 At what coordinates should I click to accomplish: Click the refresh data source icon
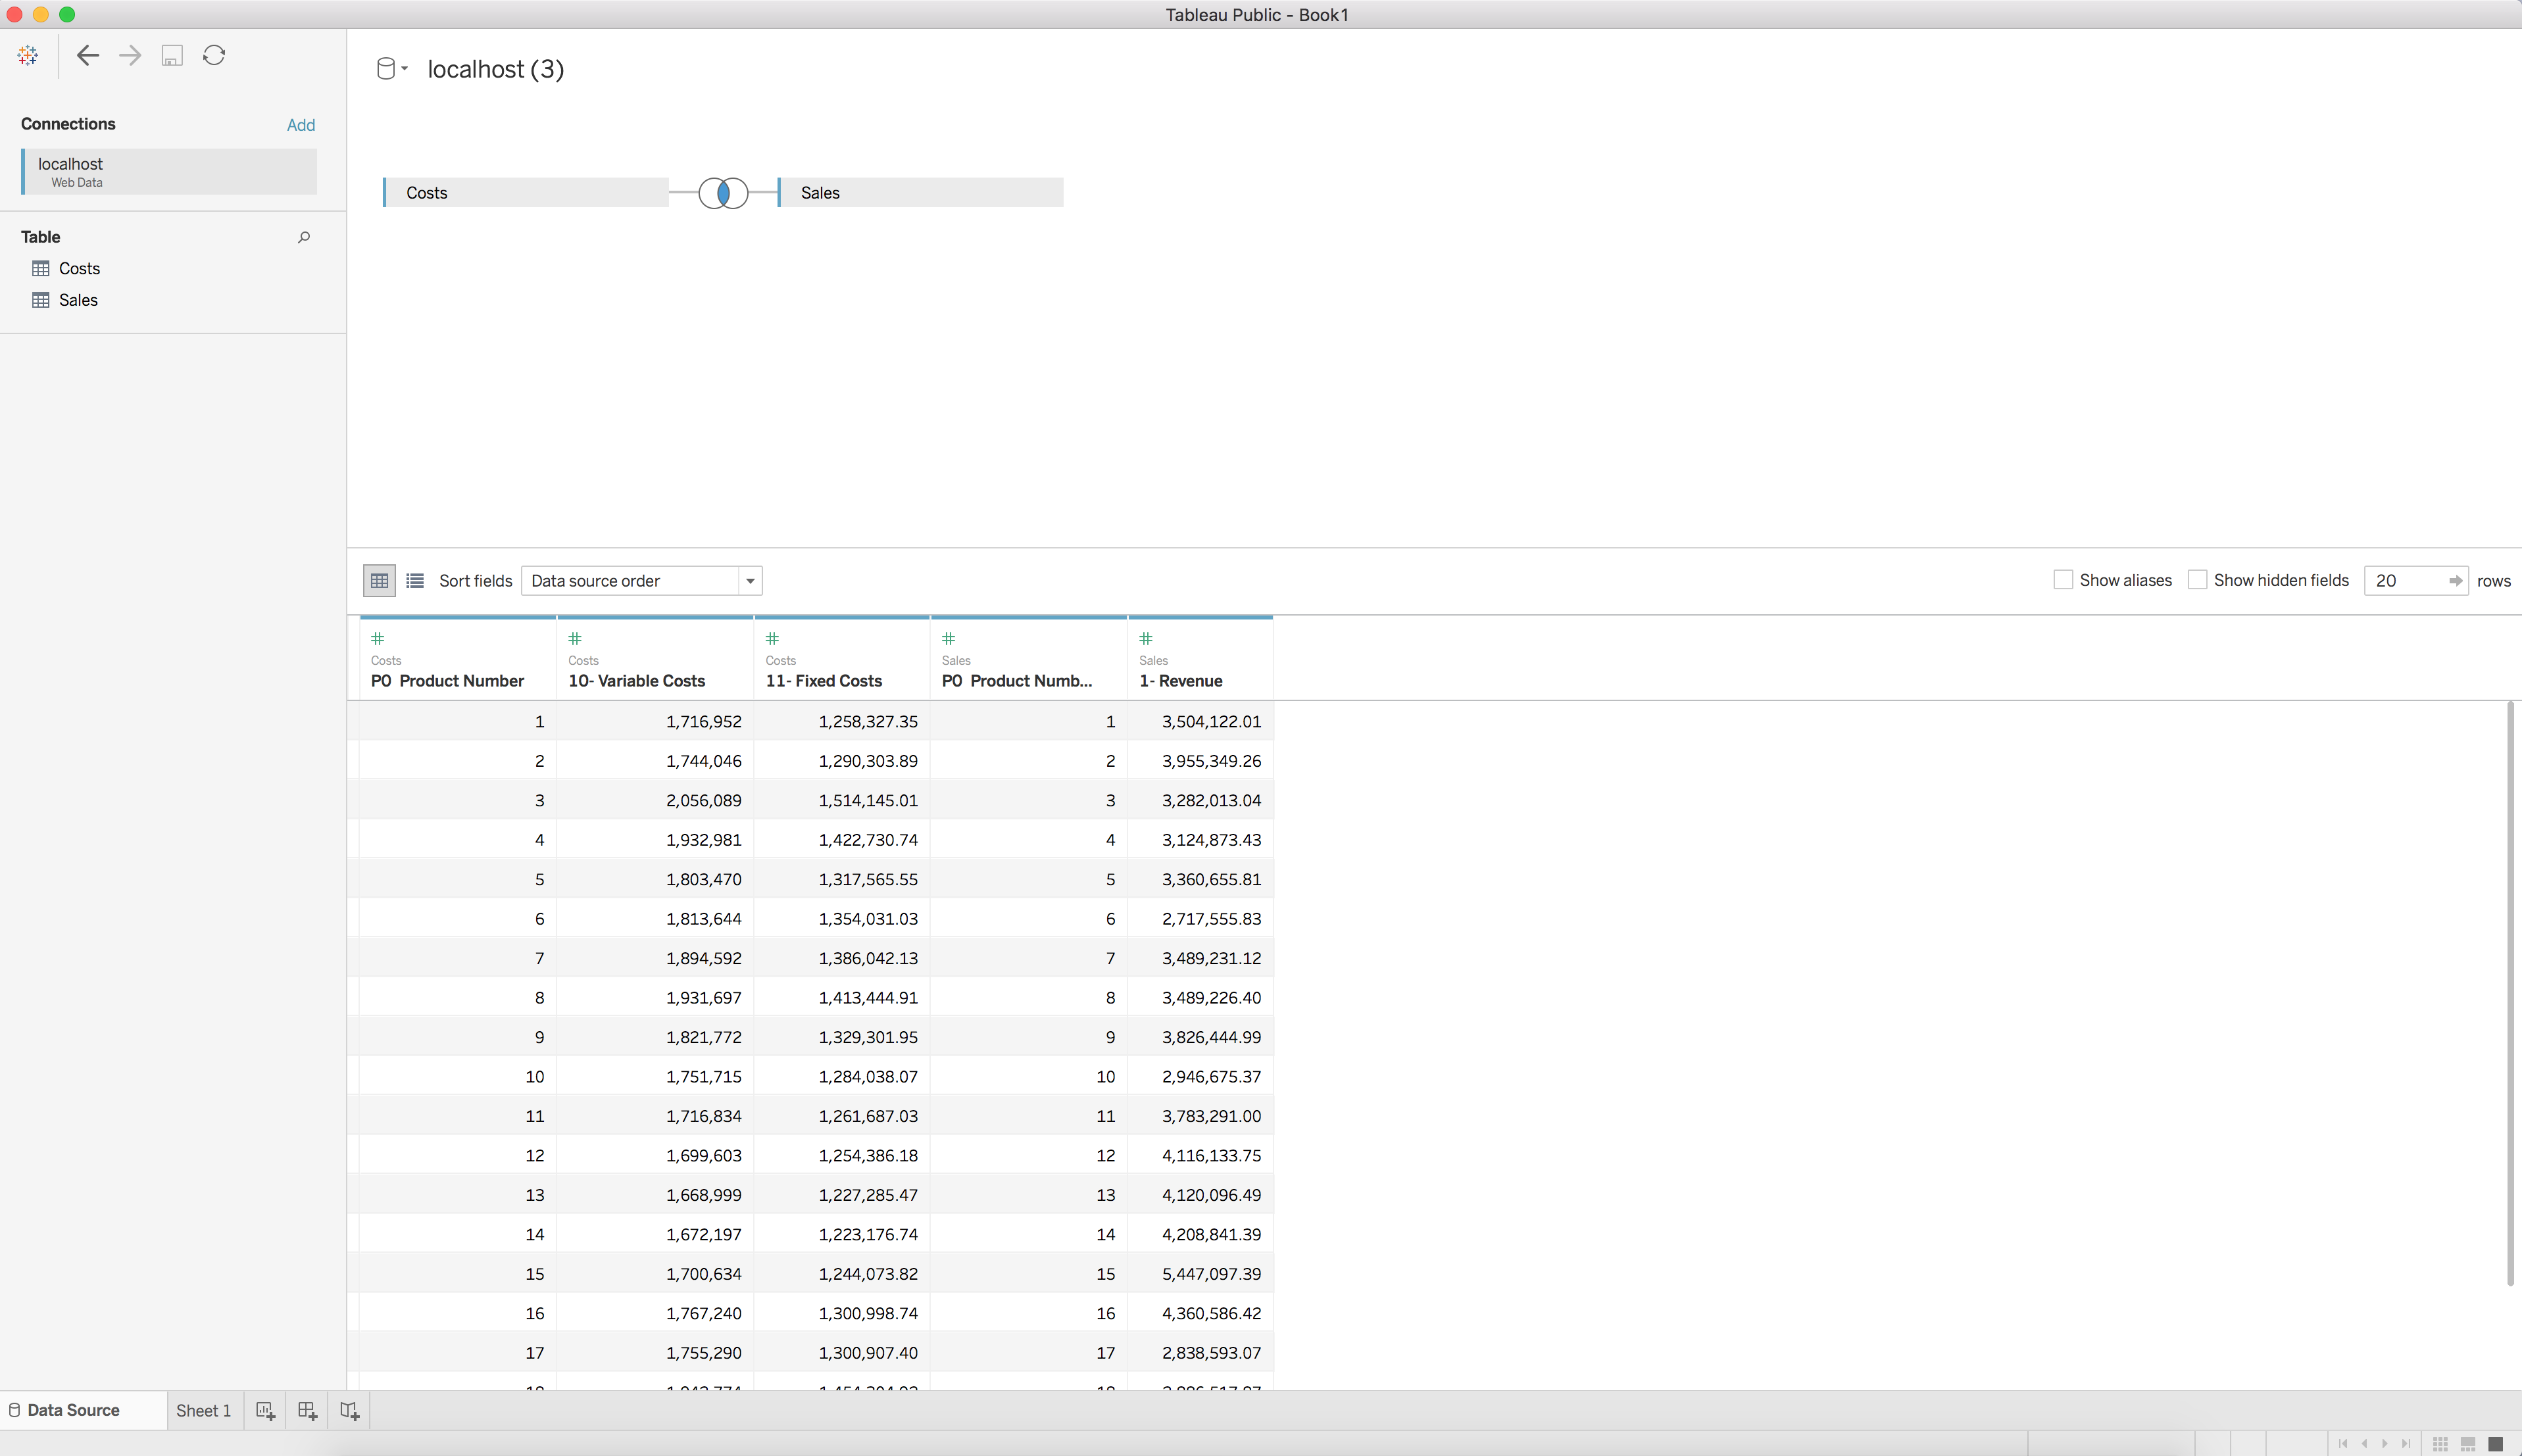click(214, 55)
